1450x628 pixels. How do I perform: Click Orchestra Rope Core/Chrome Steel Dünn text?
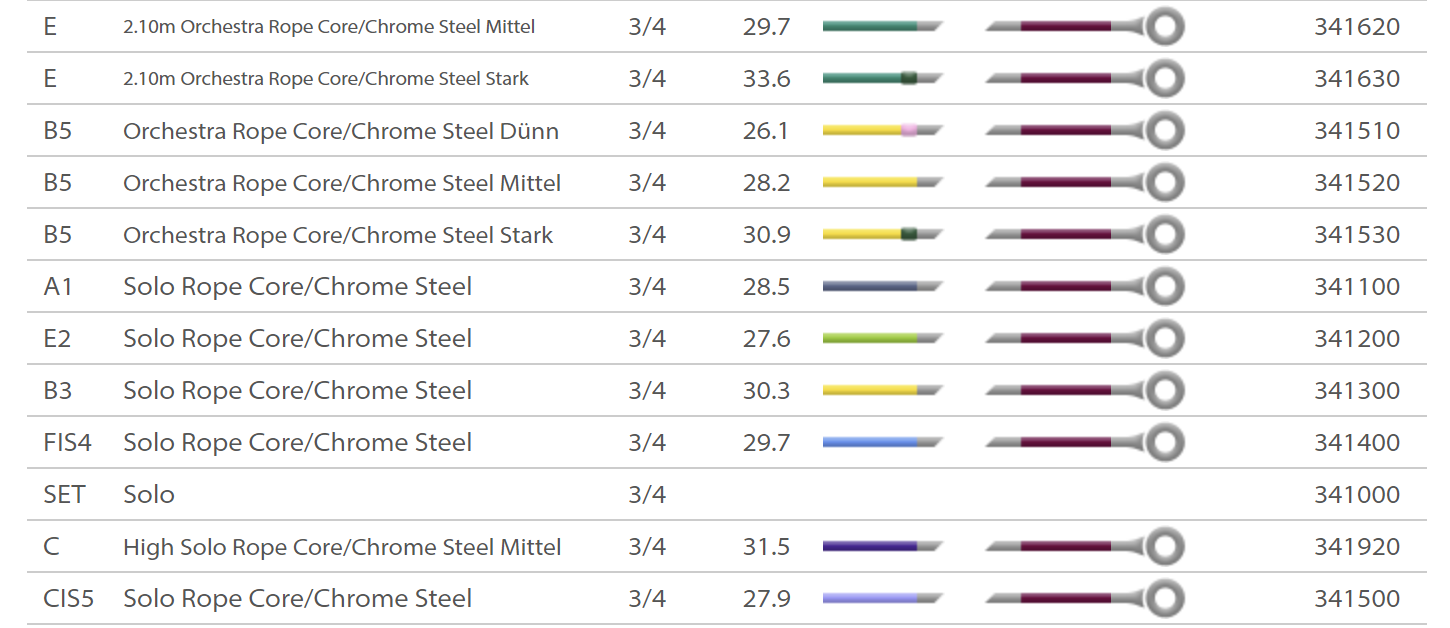pyautogui.click(x=340, y=131)
